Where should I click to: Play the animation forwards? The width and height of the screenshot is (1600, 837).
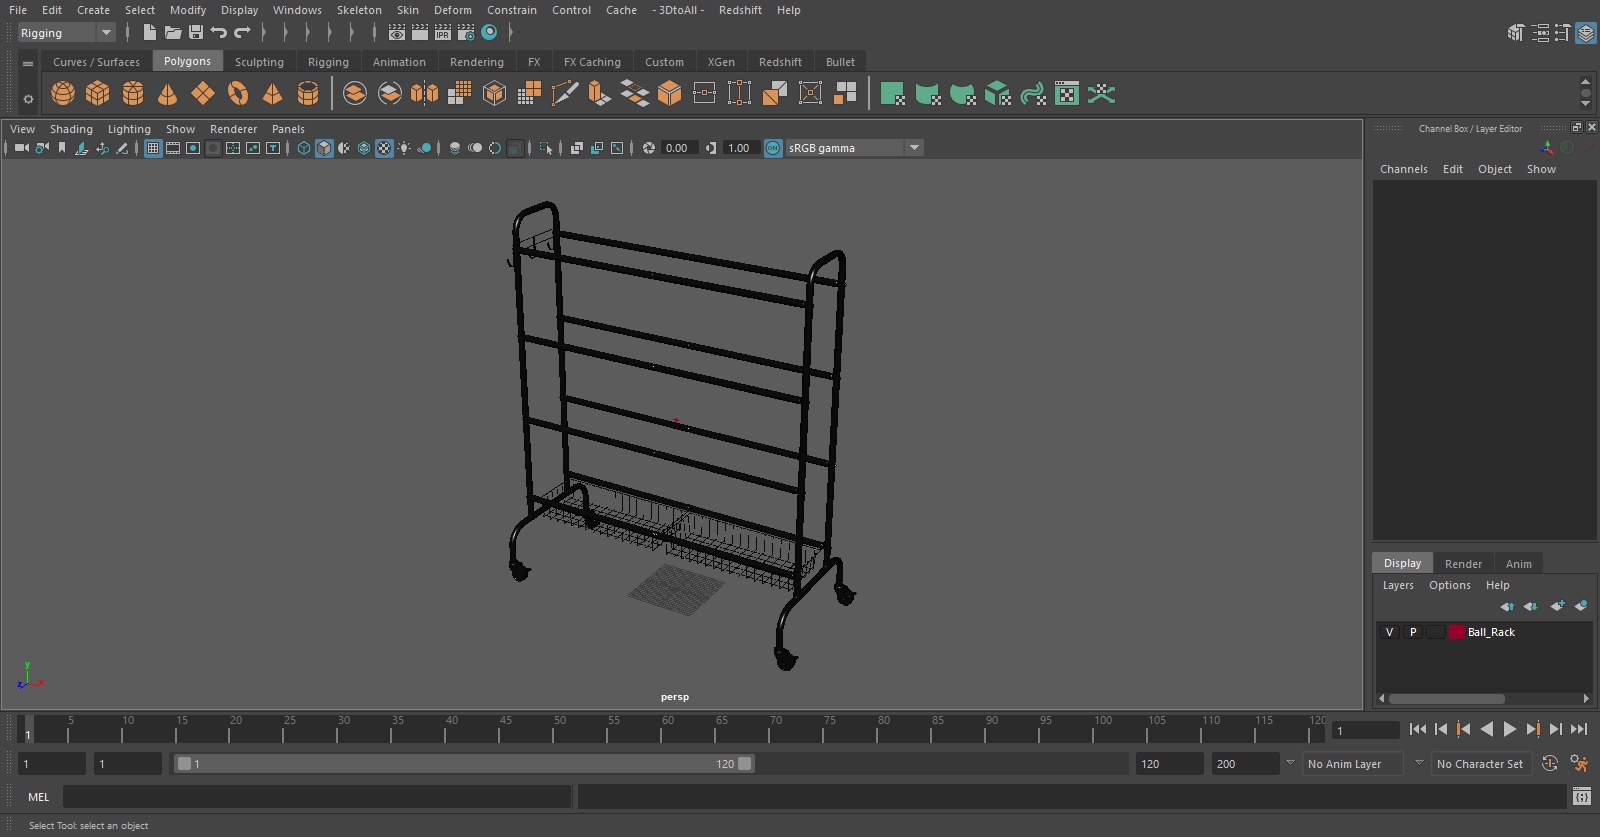tap(1510, 729)
